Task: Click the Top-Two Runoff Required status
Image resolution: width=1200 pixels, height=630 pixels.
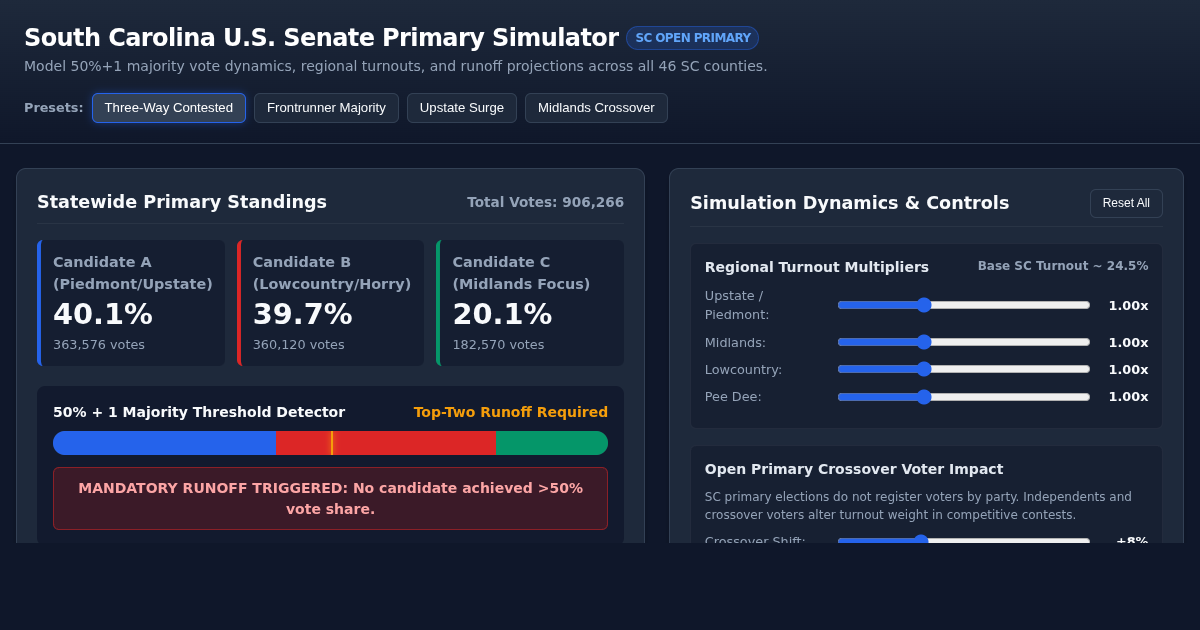Action: [511, 412]
